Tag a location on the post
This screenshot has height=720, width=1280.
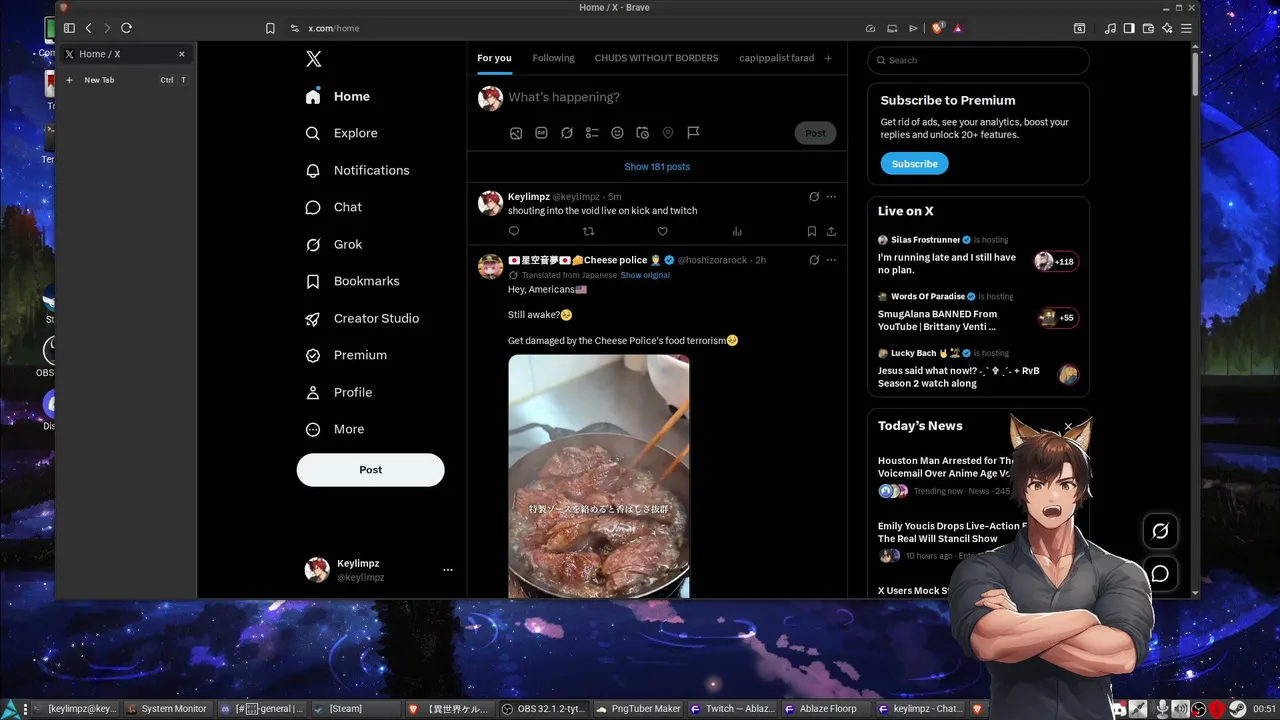[x=668, y=133]
